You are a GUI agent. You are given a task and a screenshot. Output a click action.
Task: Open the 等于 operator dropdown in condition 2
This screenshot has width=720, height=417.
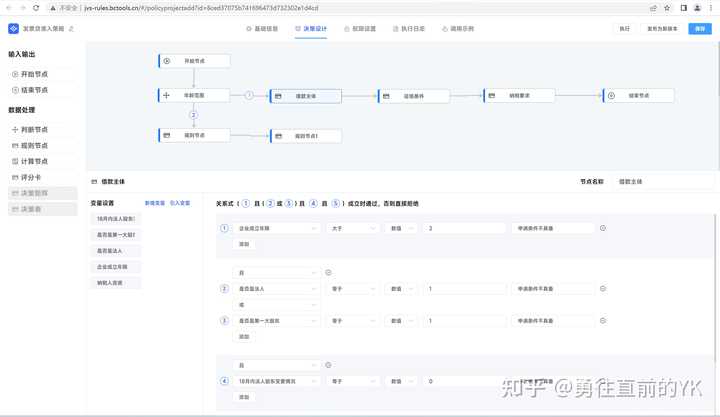[352, 289]
